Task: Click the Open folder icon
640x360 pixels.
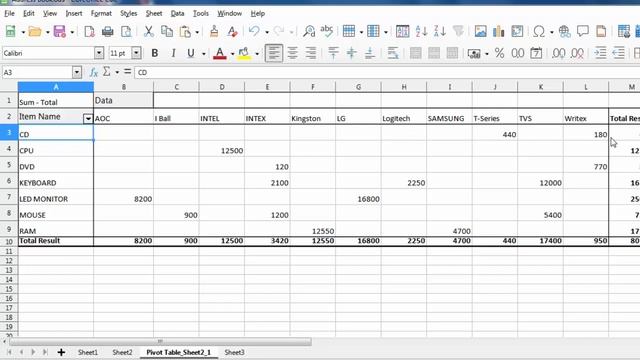Action: pyautogui.click(x=35, y=31)
